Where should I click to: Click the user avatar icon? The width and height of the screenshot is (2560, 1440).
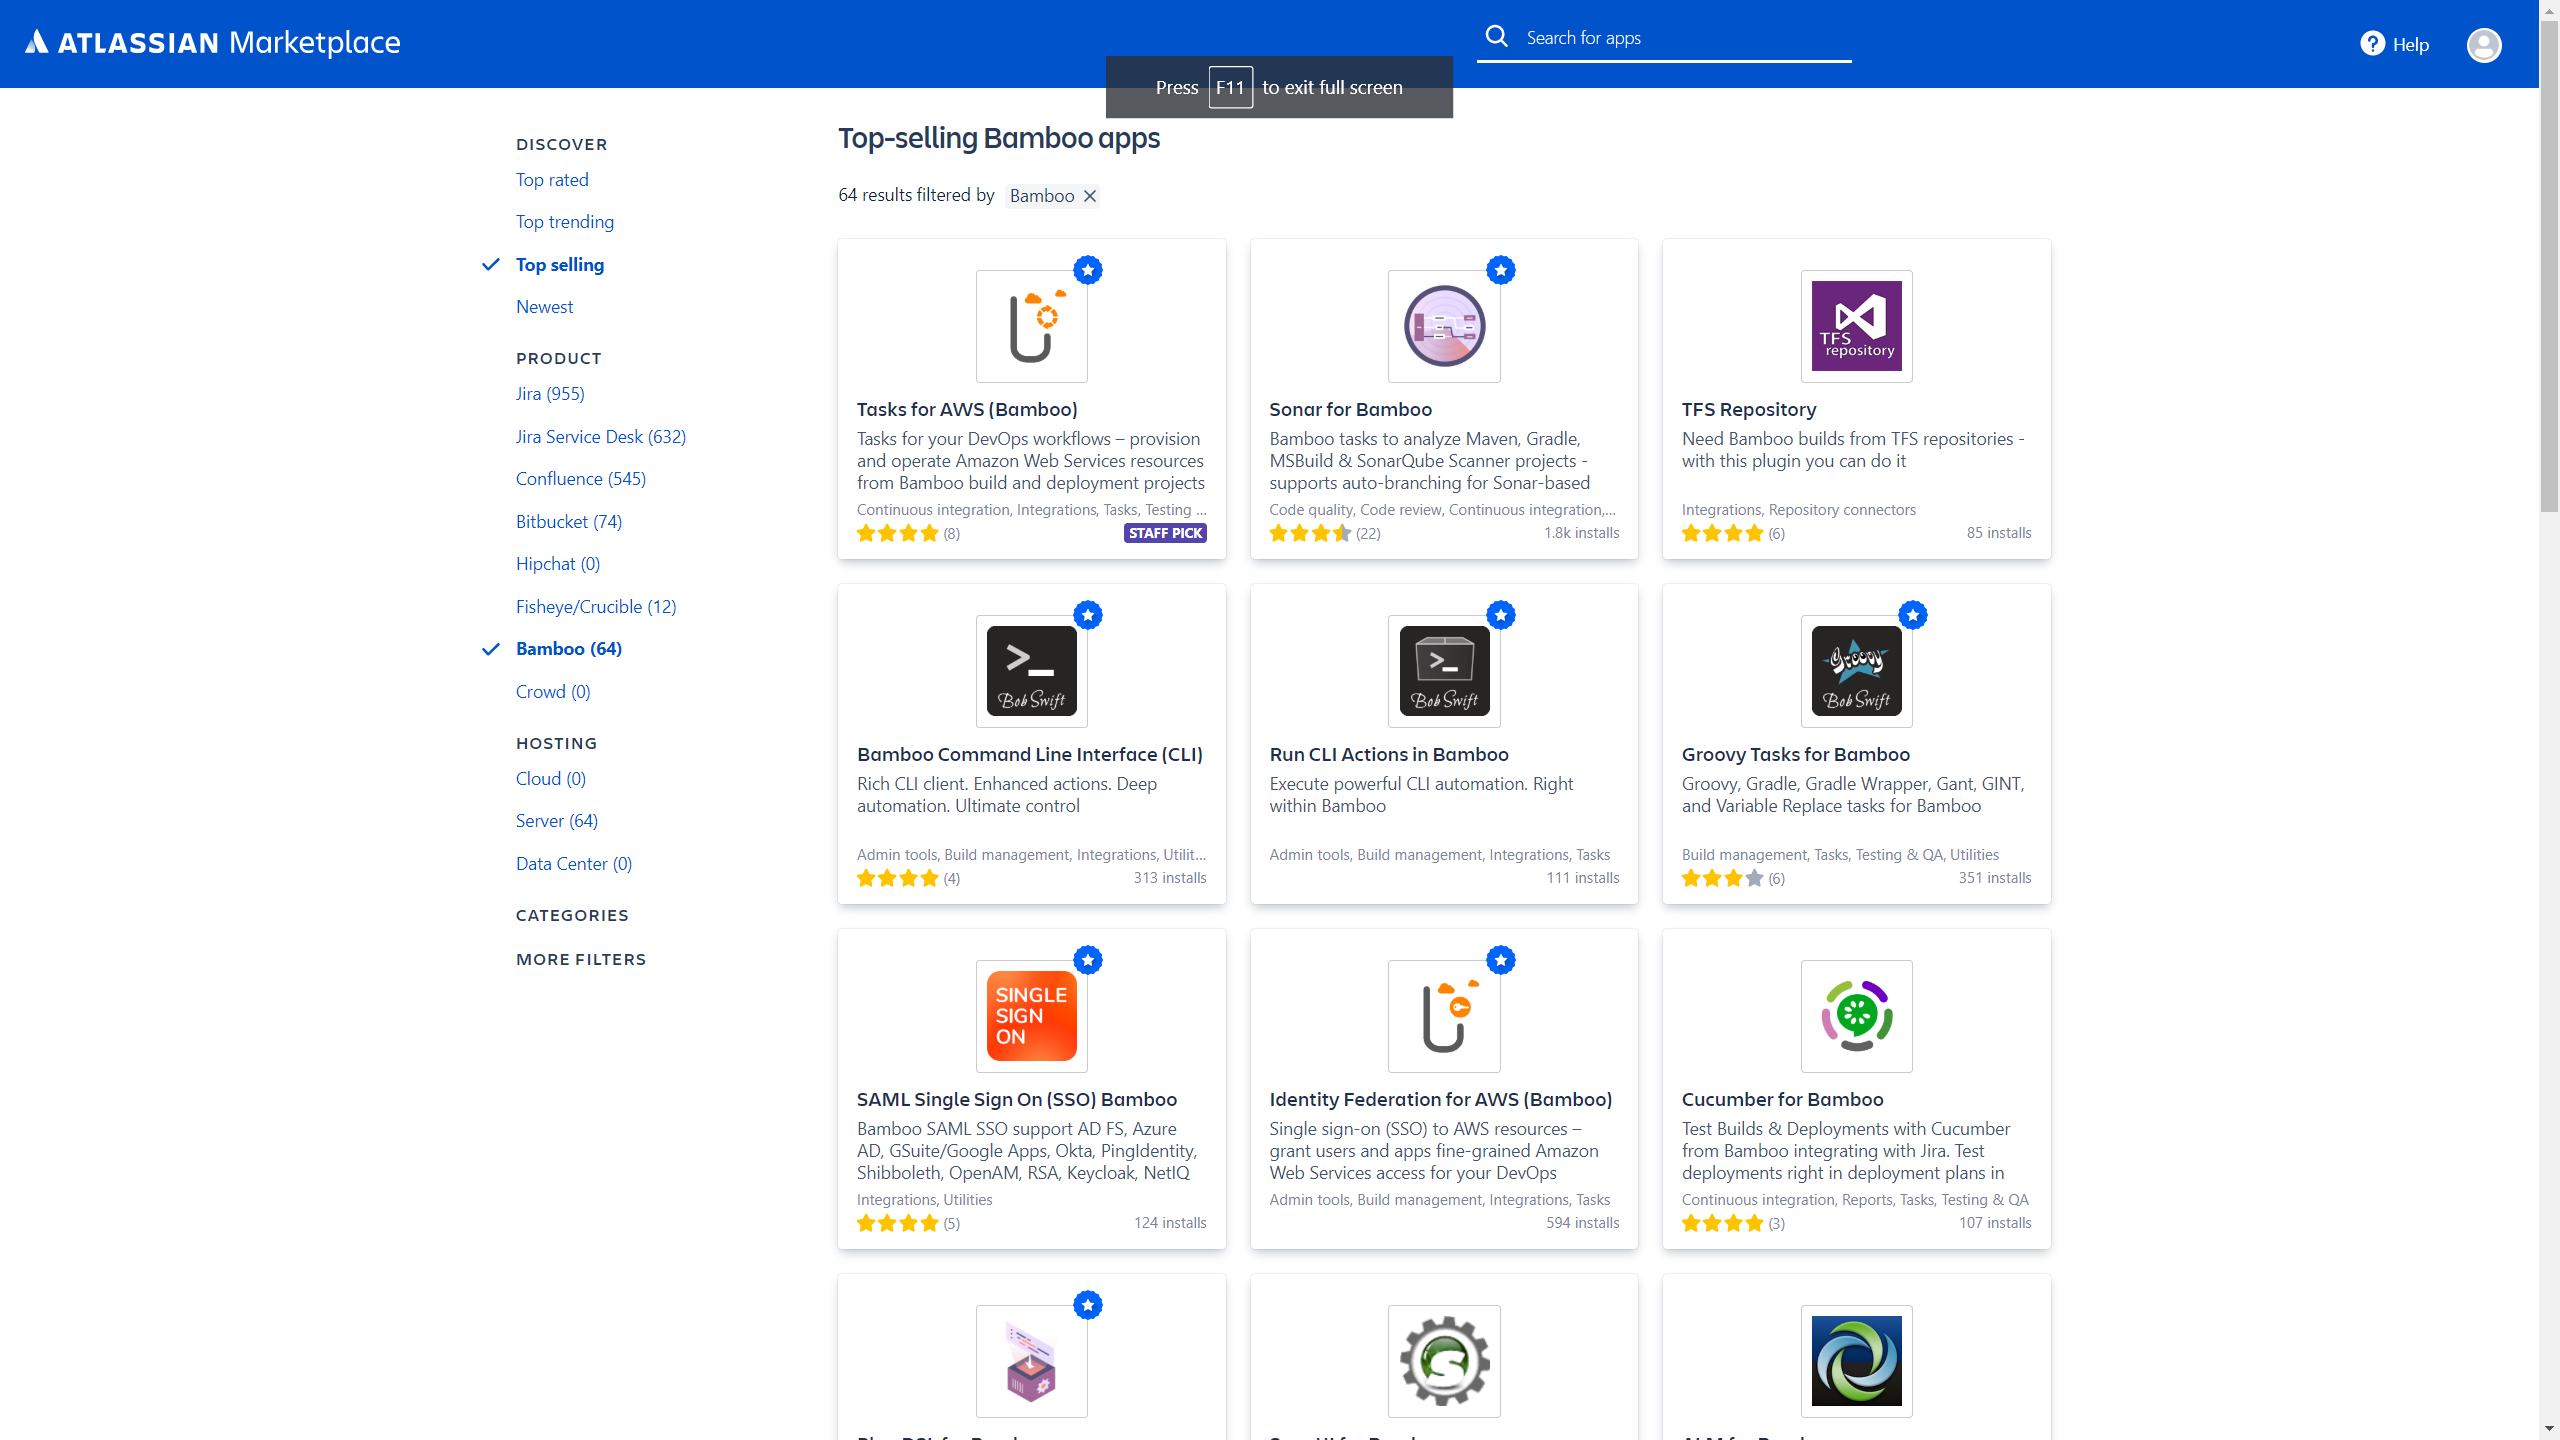2485,44
